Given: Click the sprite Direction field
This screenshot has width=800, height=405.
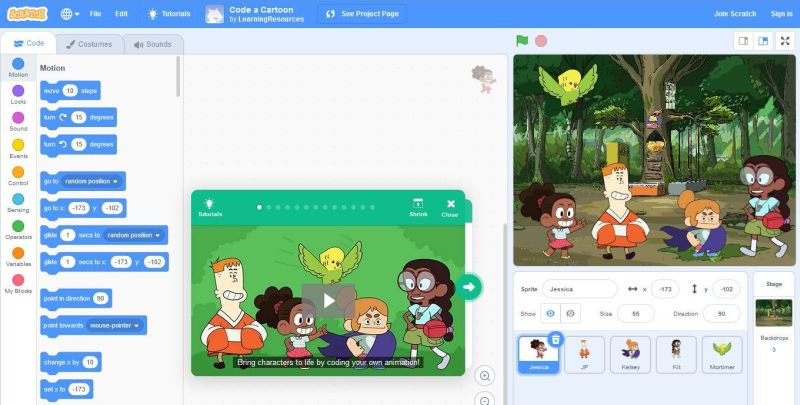Looking at the screenshot, I should click(x=721, y=314).
